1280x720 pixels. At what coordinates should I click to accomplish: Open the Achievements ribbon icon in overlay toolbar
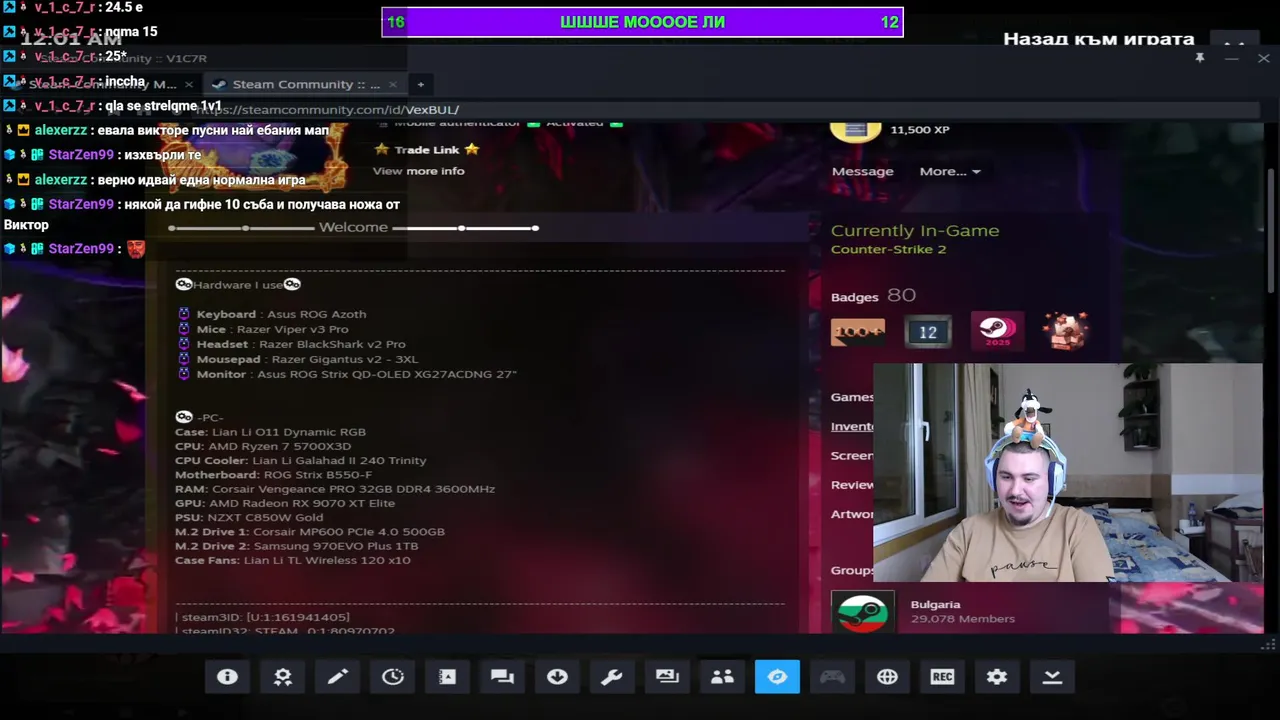point(283,677)
